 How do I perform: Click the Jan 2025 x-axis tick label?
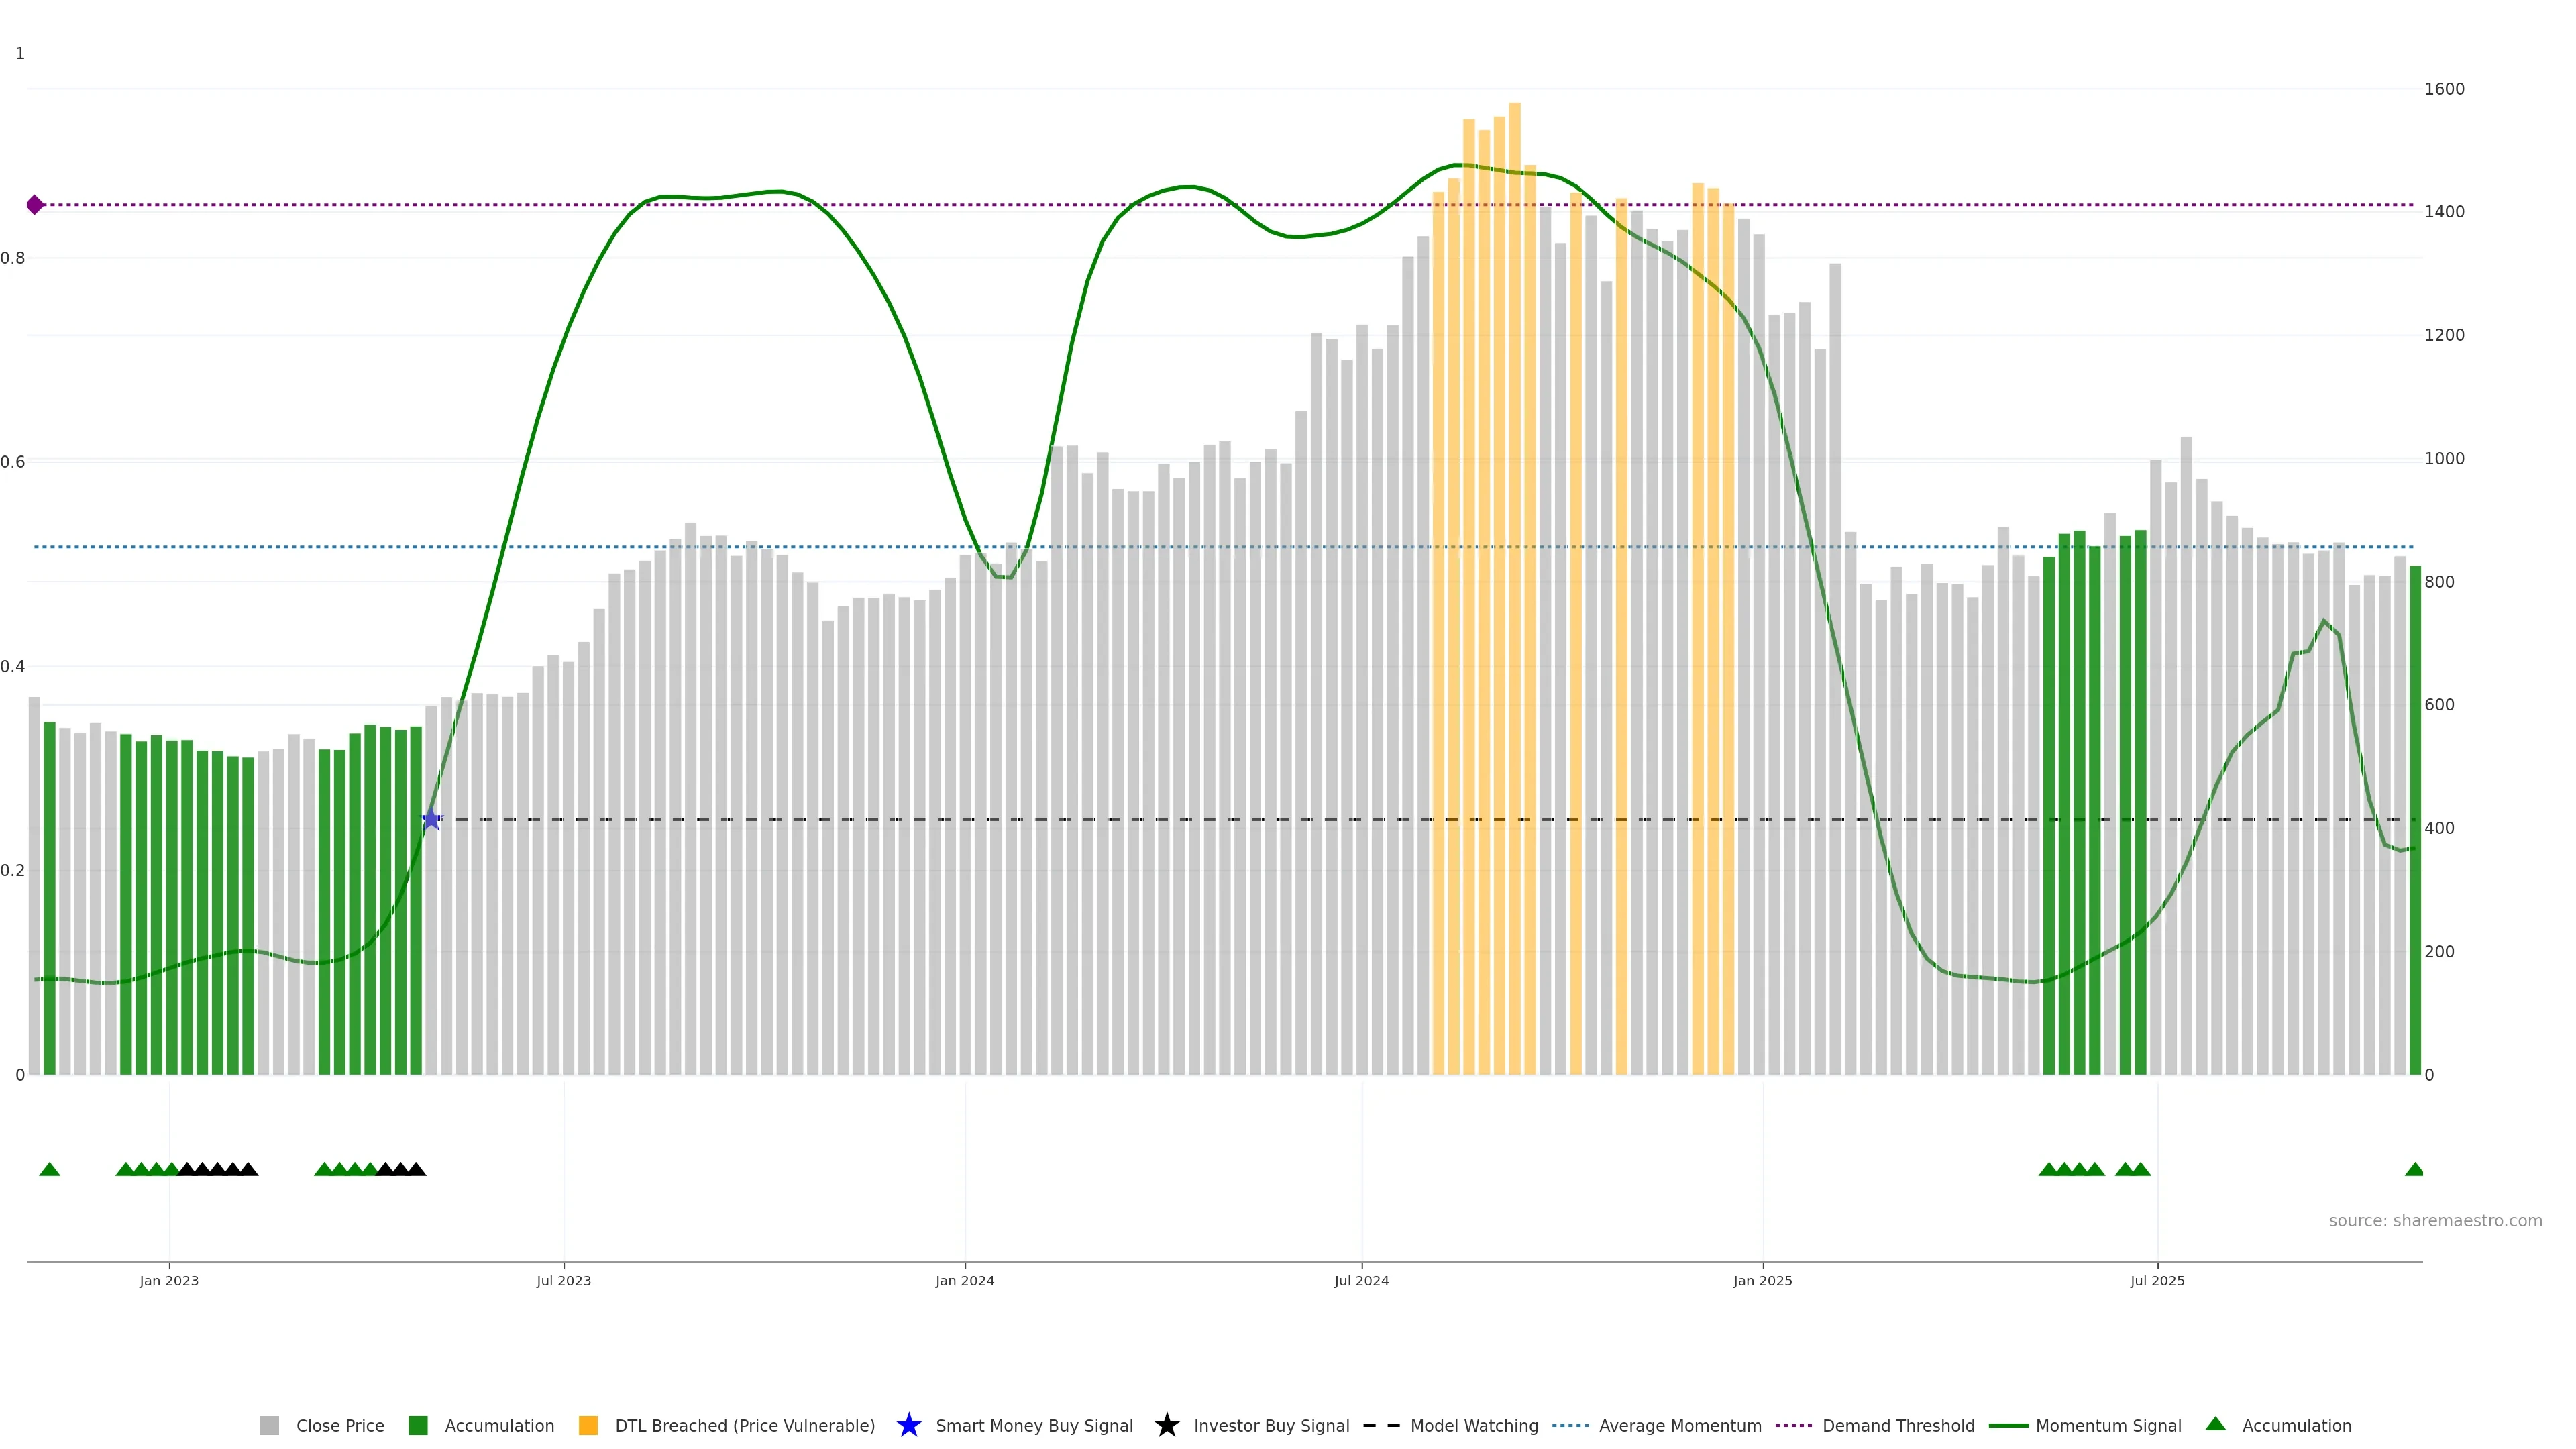click(1762, 1281)
